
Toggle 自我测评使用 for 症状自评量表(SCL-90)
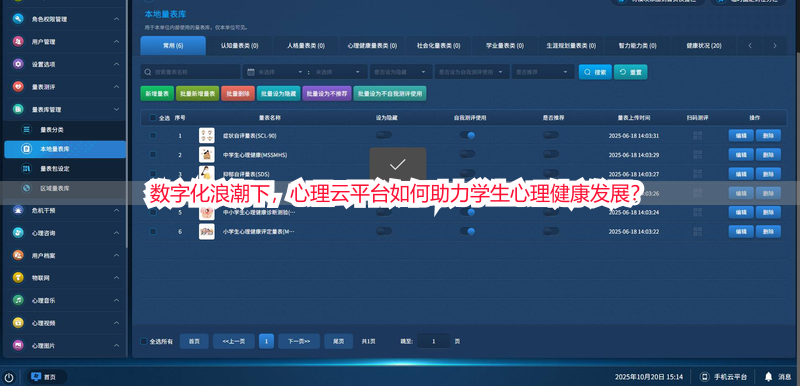tap(467, 135)
